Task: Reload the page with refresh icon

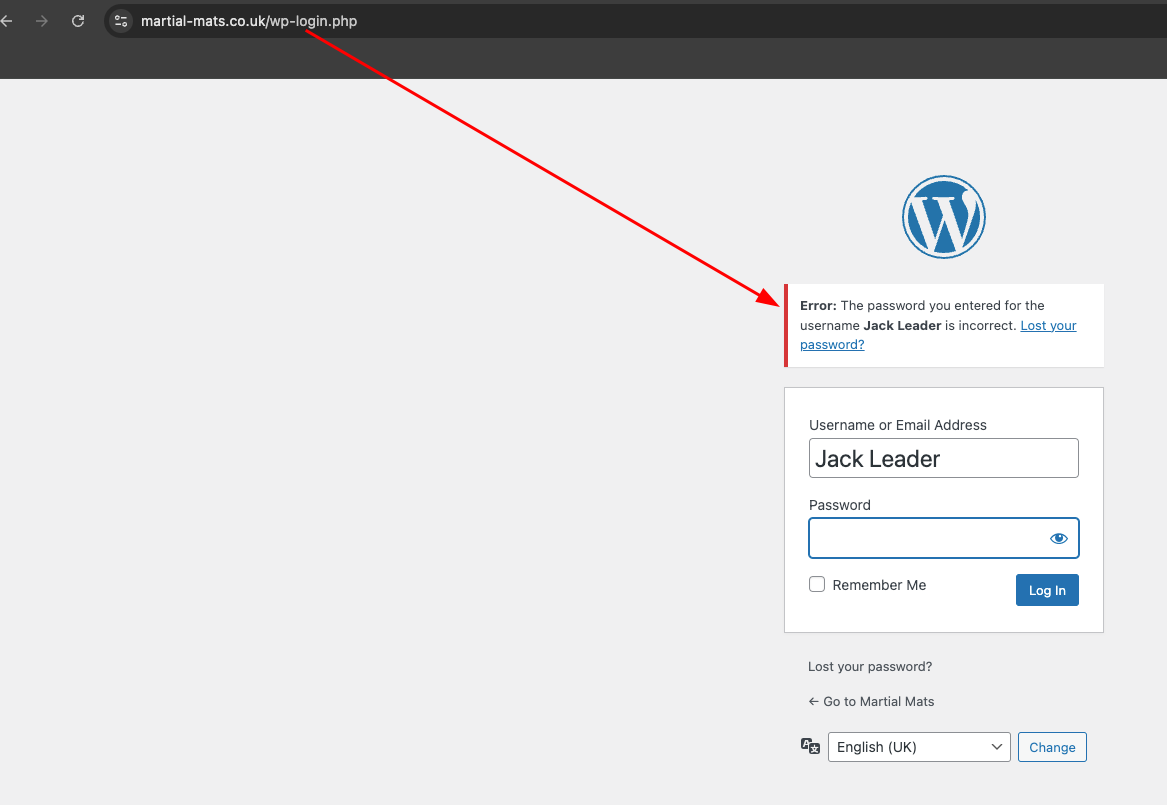Action: 77,21
